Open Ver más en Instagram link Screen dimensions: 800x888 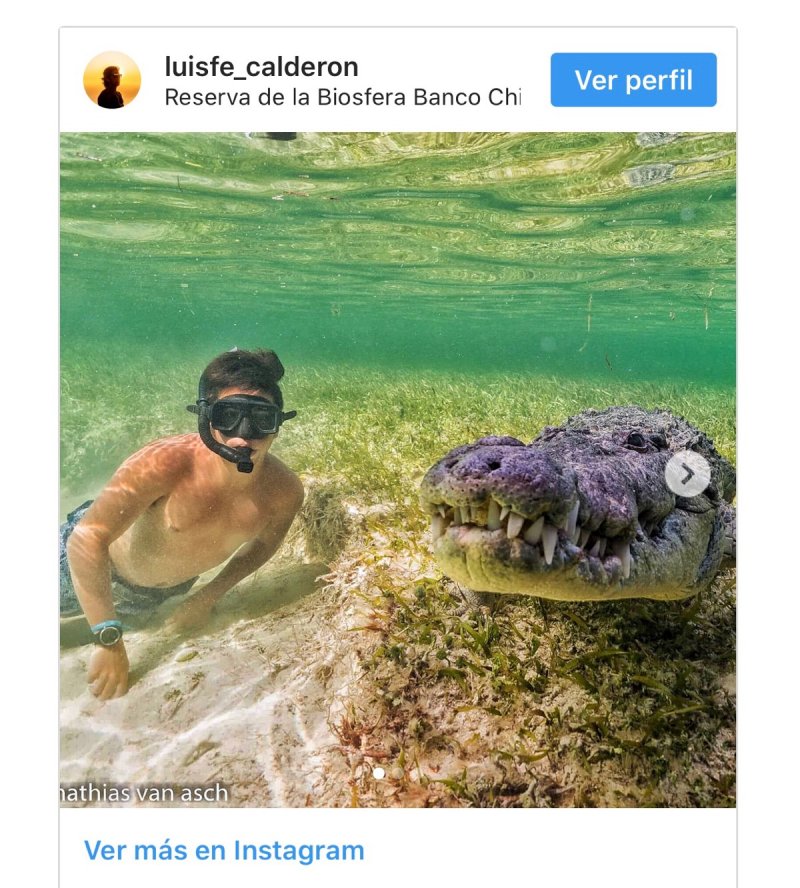(224, 851)
